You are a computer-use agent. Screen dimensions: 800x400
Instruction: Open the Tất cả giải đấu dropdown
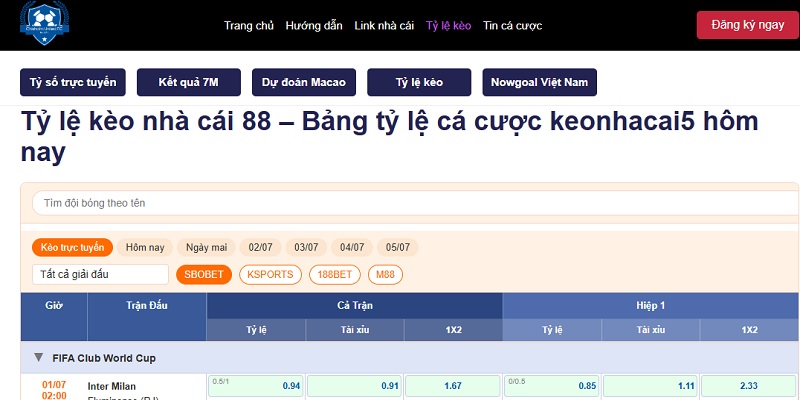(x=101, y=274)
